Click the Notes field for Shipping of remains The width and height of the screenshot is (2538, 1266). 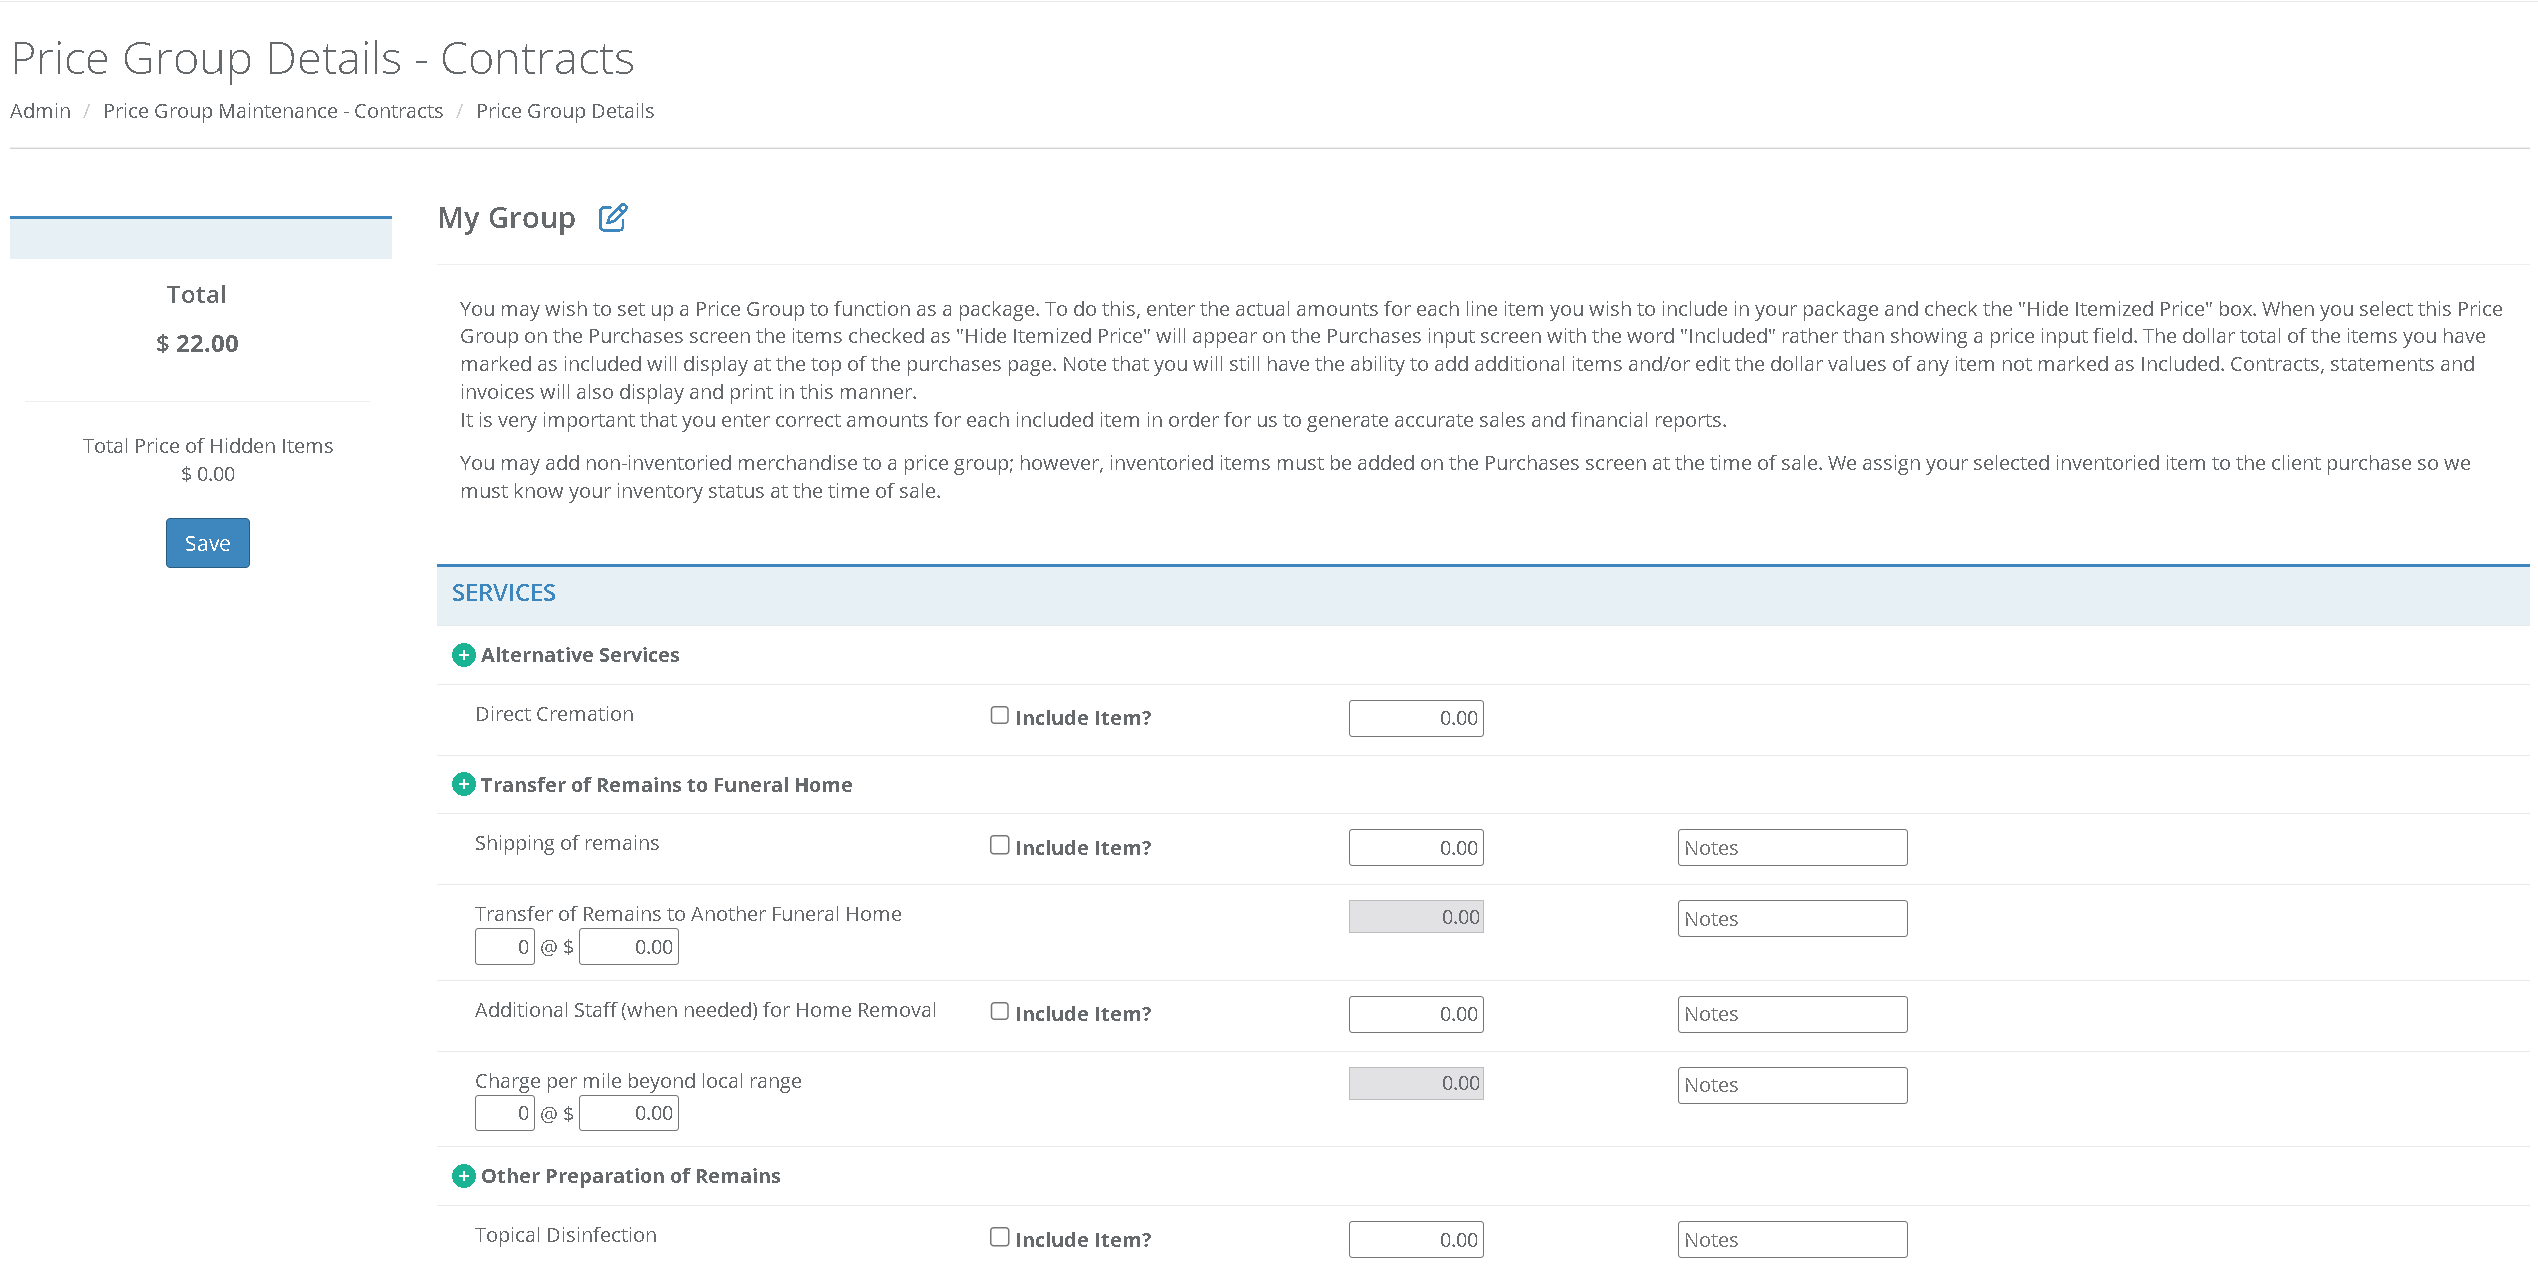(x=1791, y=848)
